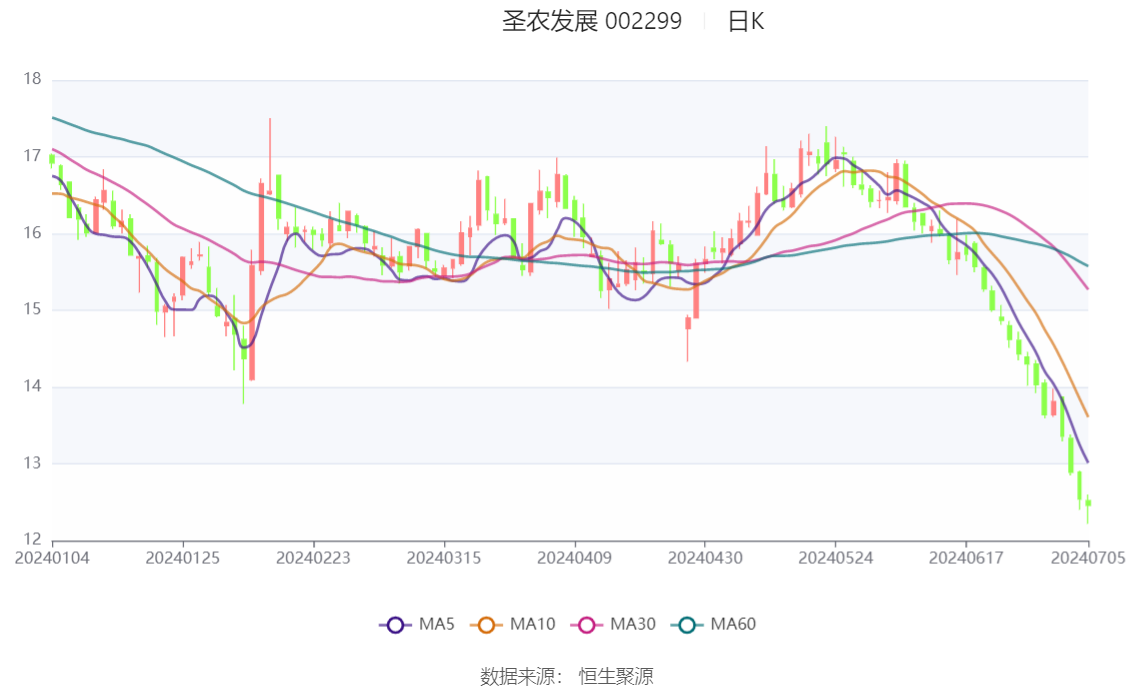
Task: Click y-axis value 16
Action: 33,233
